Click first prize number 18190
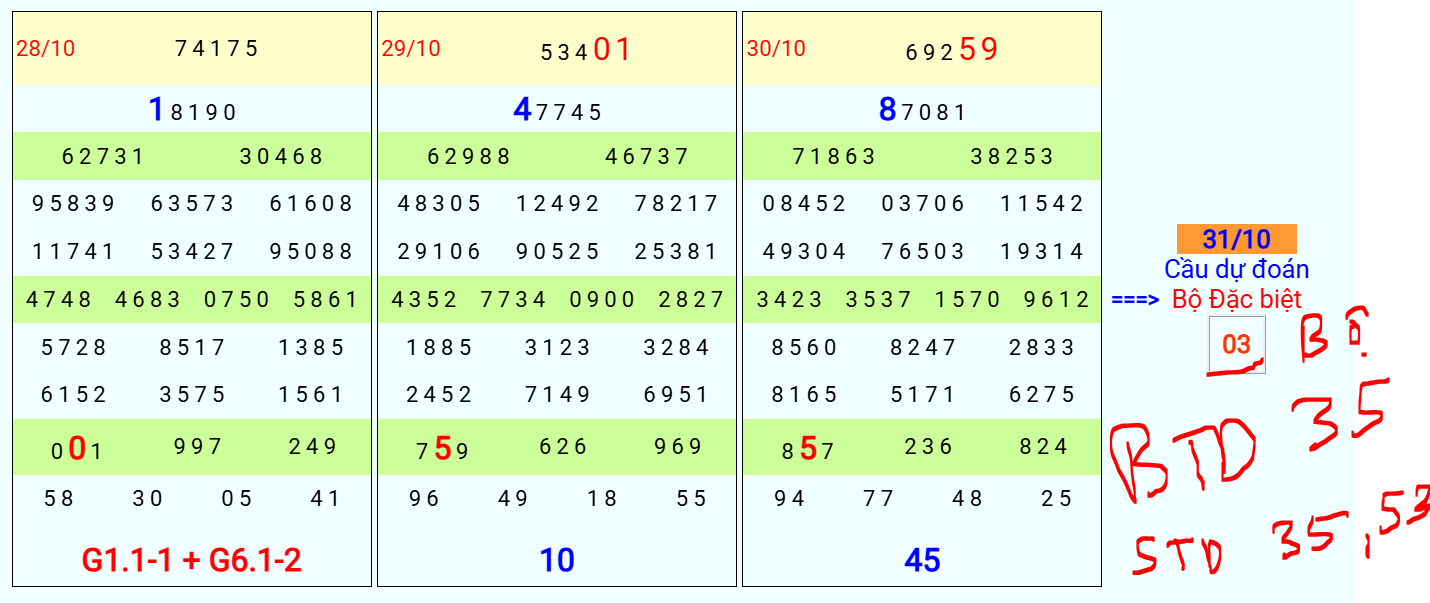The image size is (1430, 603). click(x=192, y=110)
